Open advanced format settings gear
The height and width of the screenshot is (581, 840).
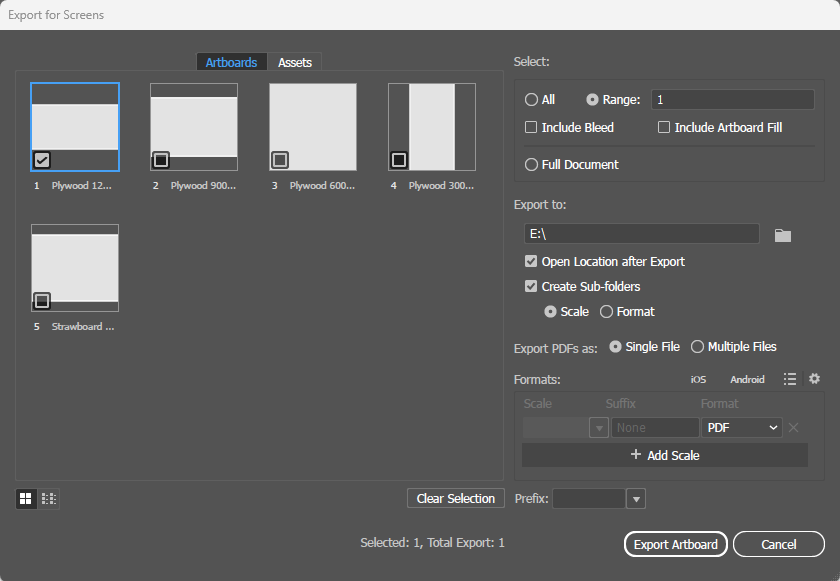tap(814, 379)
